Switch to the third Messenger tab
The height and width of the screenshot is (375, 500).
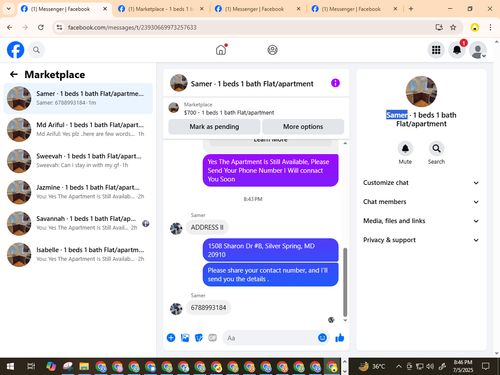(257, 9)
